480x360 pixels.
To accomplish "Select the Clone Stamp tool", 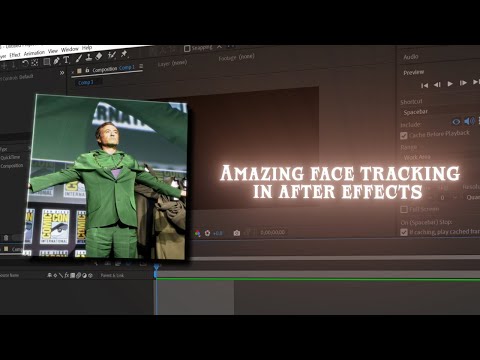I will click(89, 57).
